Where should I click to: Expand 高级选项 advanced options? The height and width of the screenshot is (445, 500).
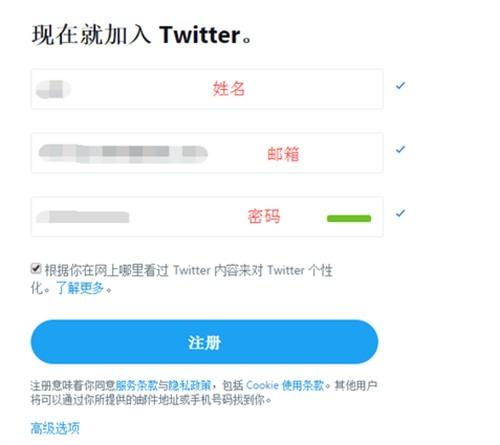[x=55, y=428]
